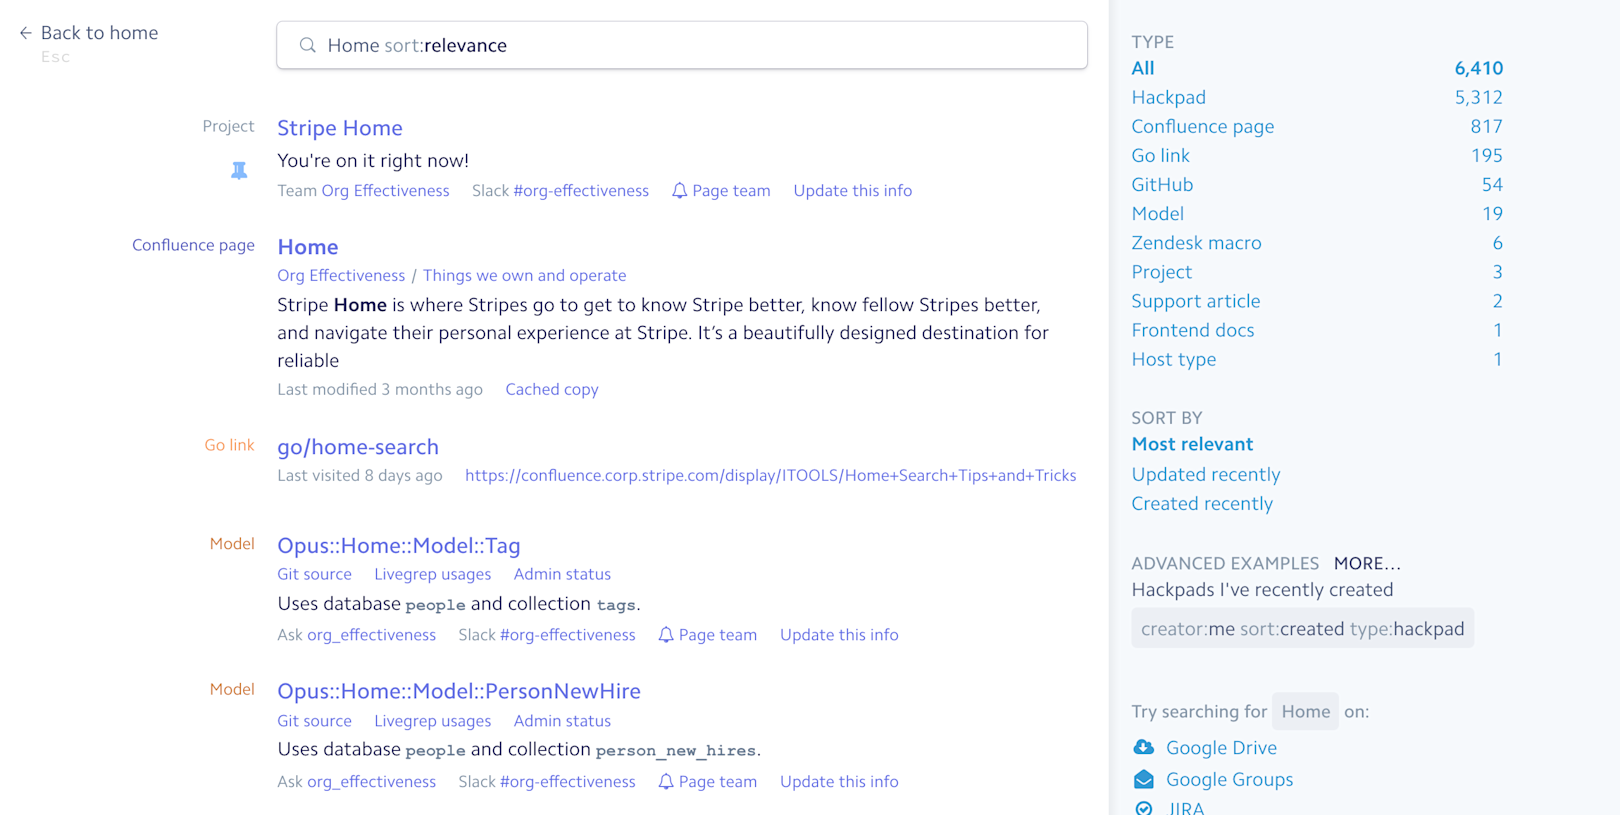Use creator:me sort:created type:hackpad example query

click(x=1302, y=628)
